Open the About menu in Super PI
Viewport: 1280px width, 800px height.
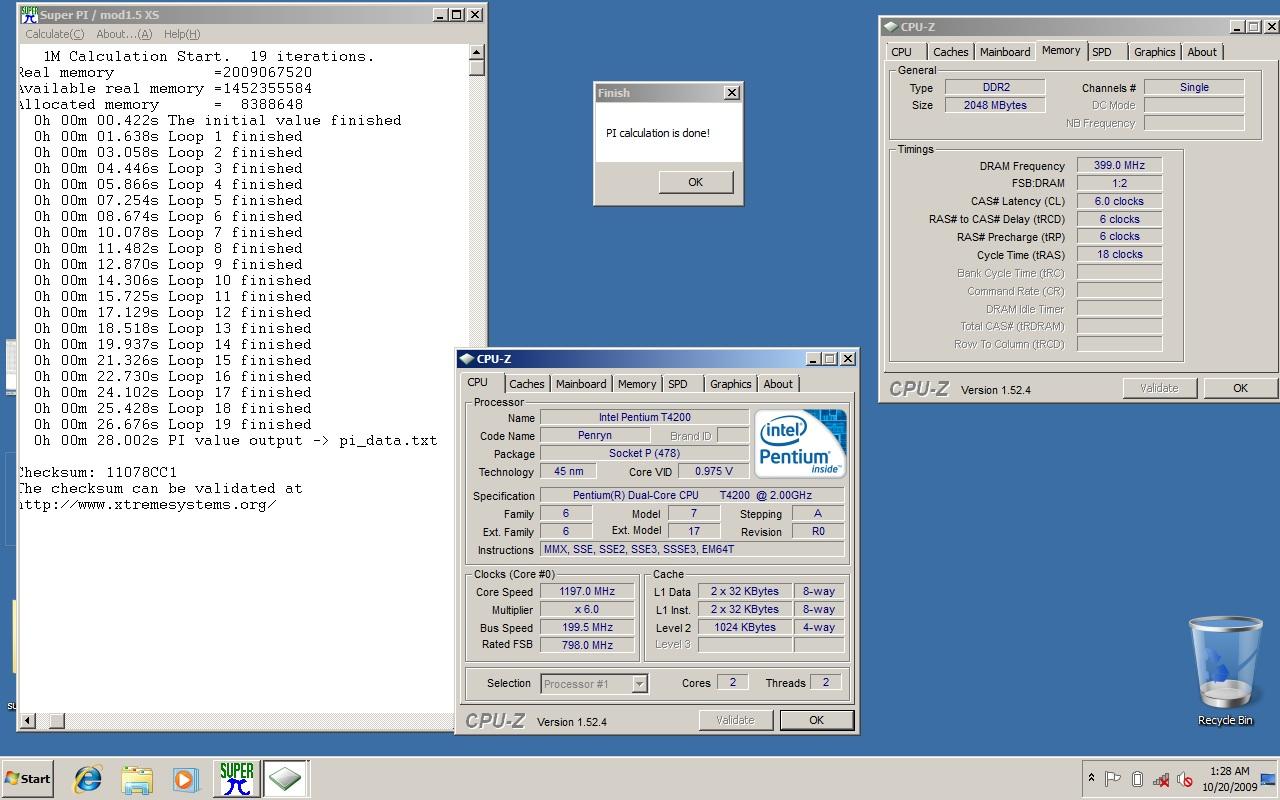click(124, 34)
